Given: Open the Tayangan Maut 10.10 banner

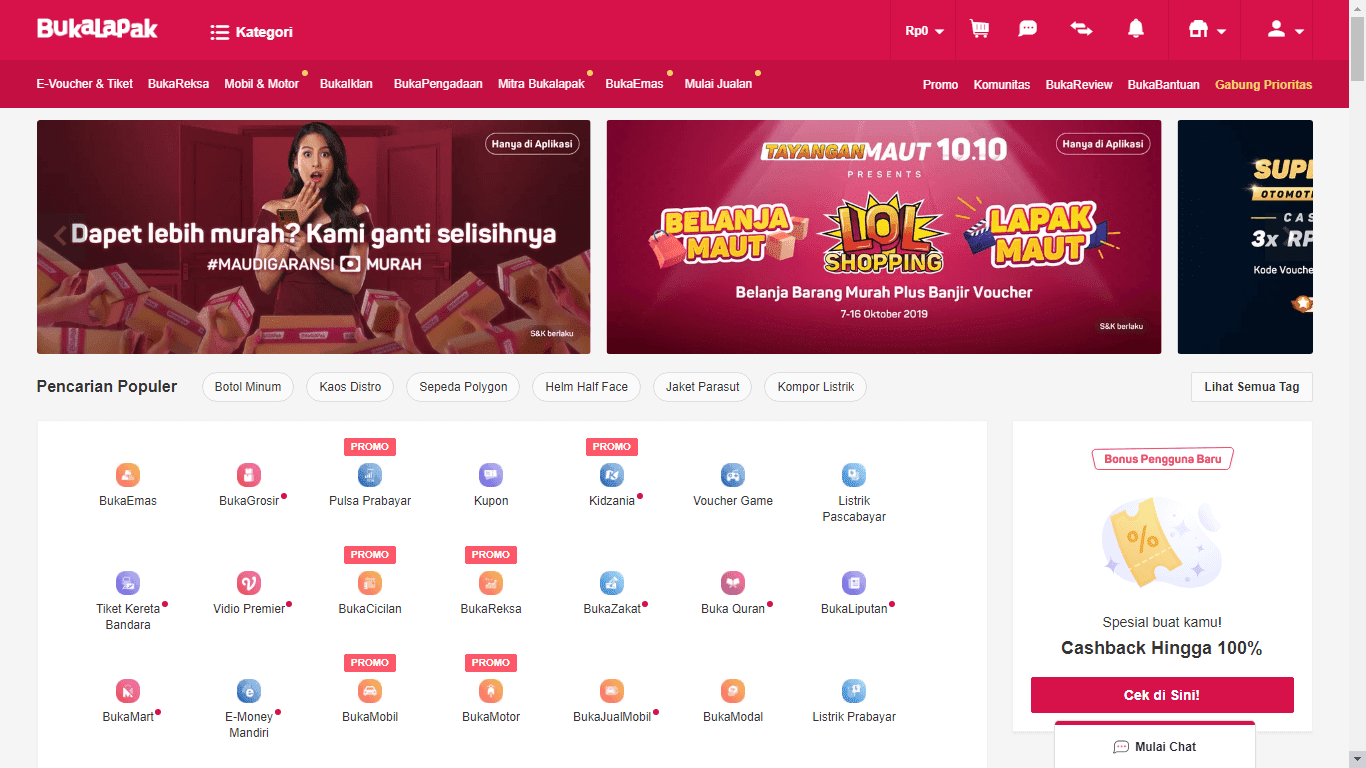Looking at the screenshot, I should point(884,237).
